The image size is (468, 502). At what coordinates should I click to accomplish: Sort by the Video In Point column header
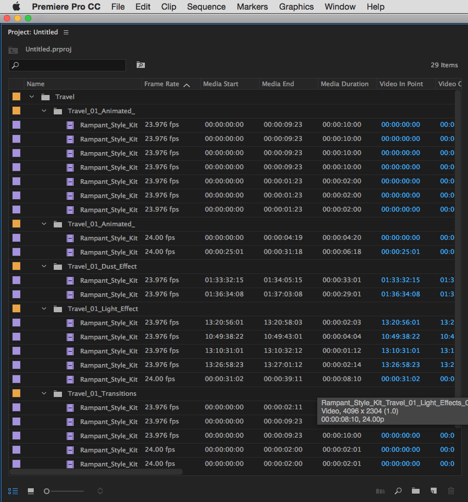[401, 84]
